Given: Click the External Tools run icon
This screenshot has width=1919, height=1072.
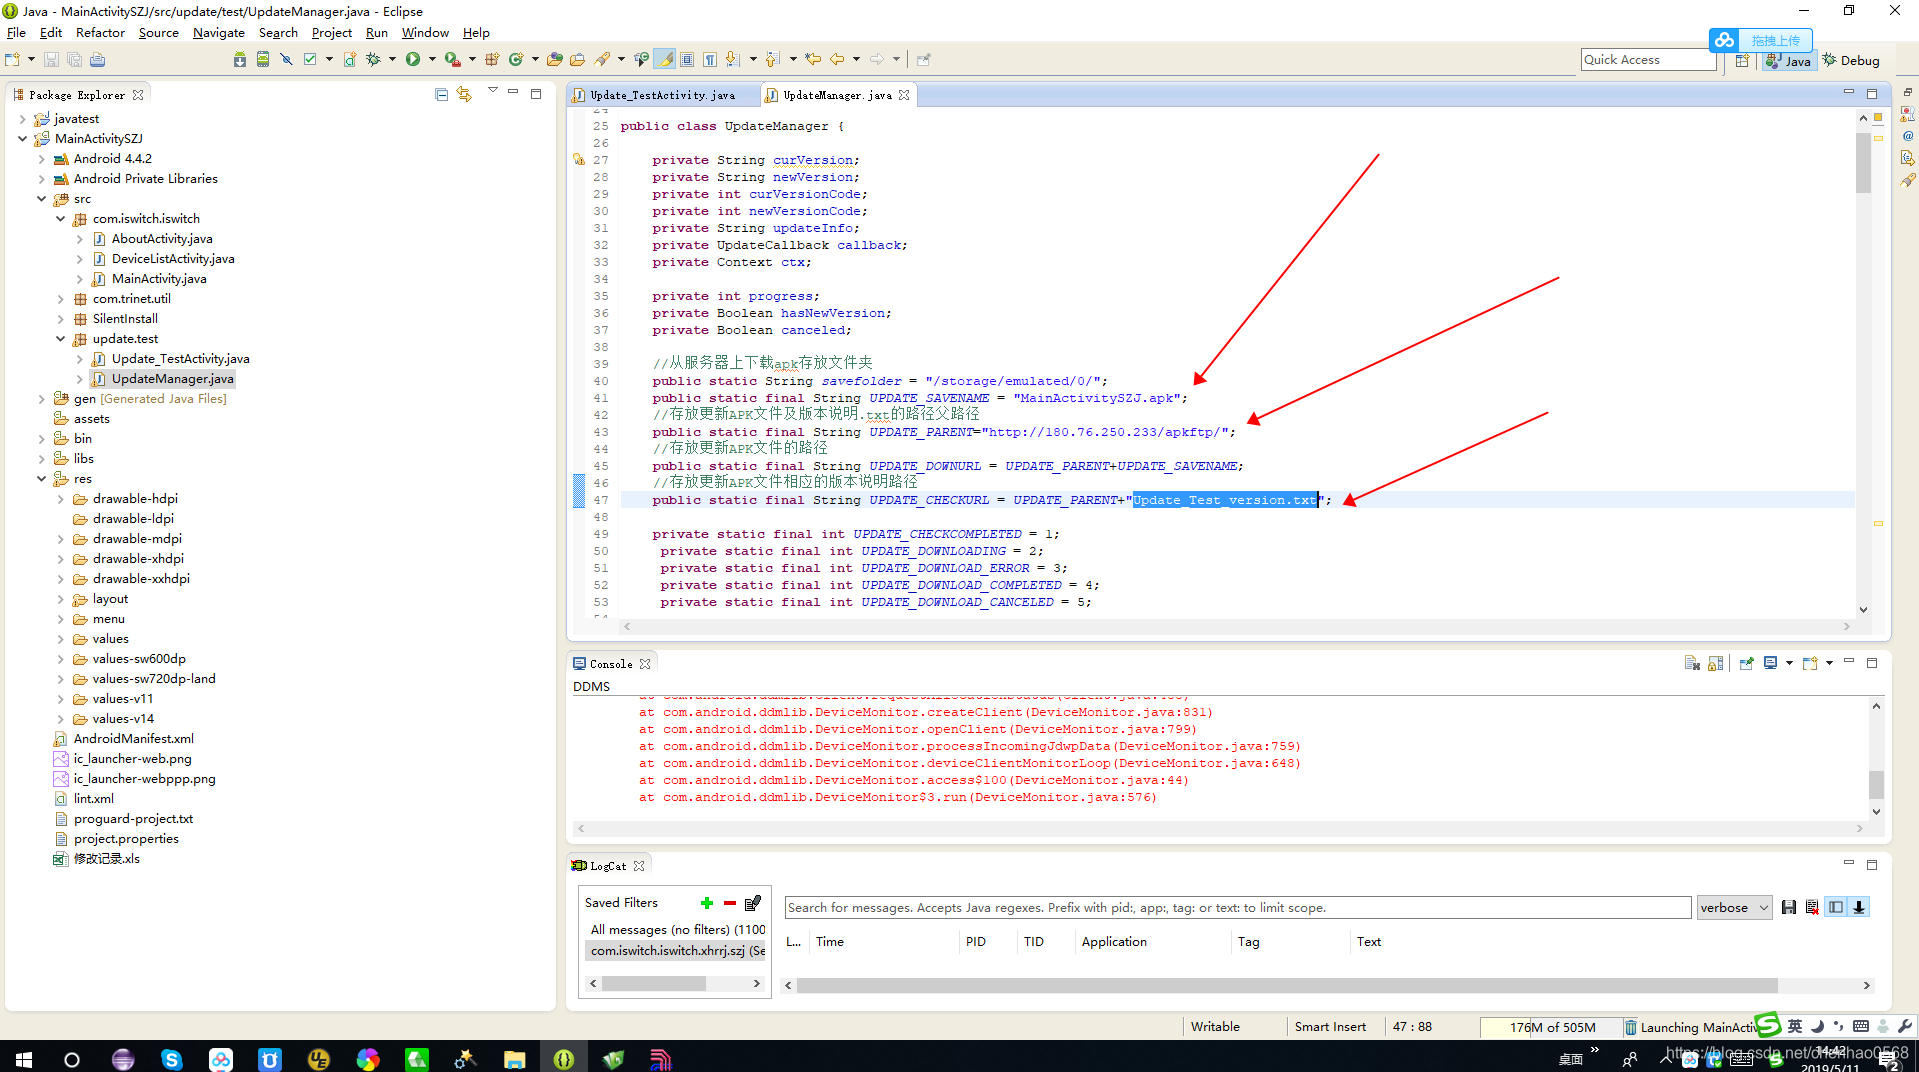Looking at the screenshot, I should tap(452, 60).
